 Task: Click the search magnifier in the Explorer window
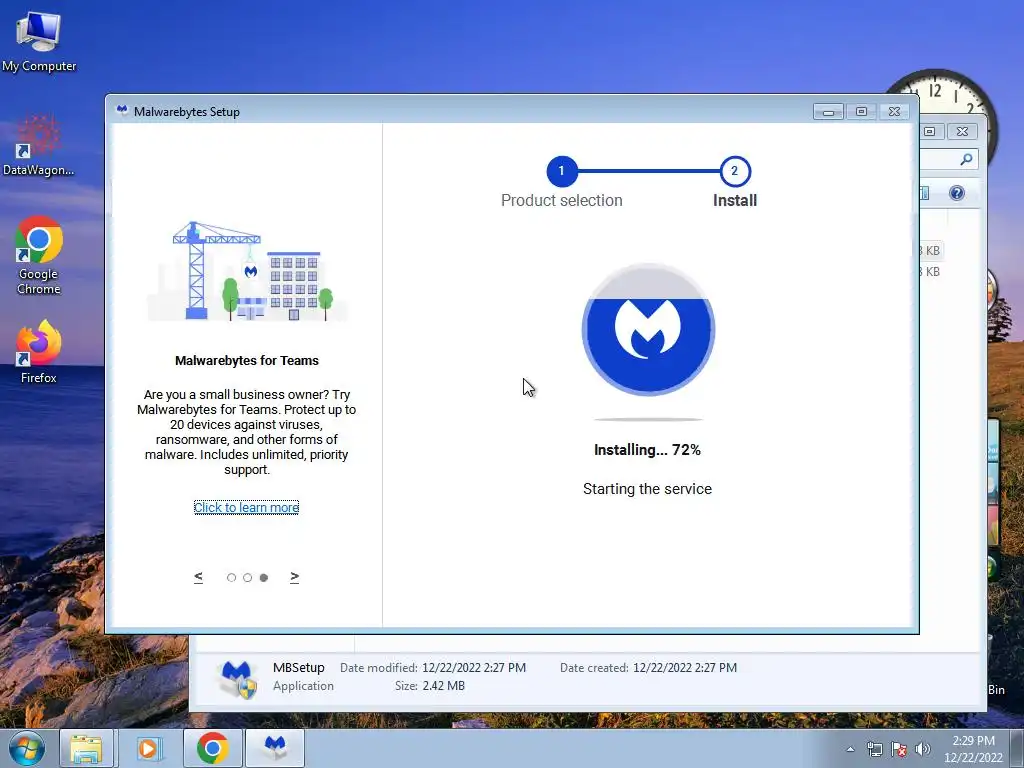point(967,159)
